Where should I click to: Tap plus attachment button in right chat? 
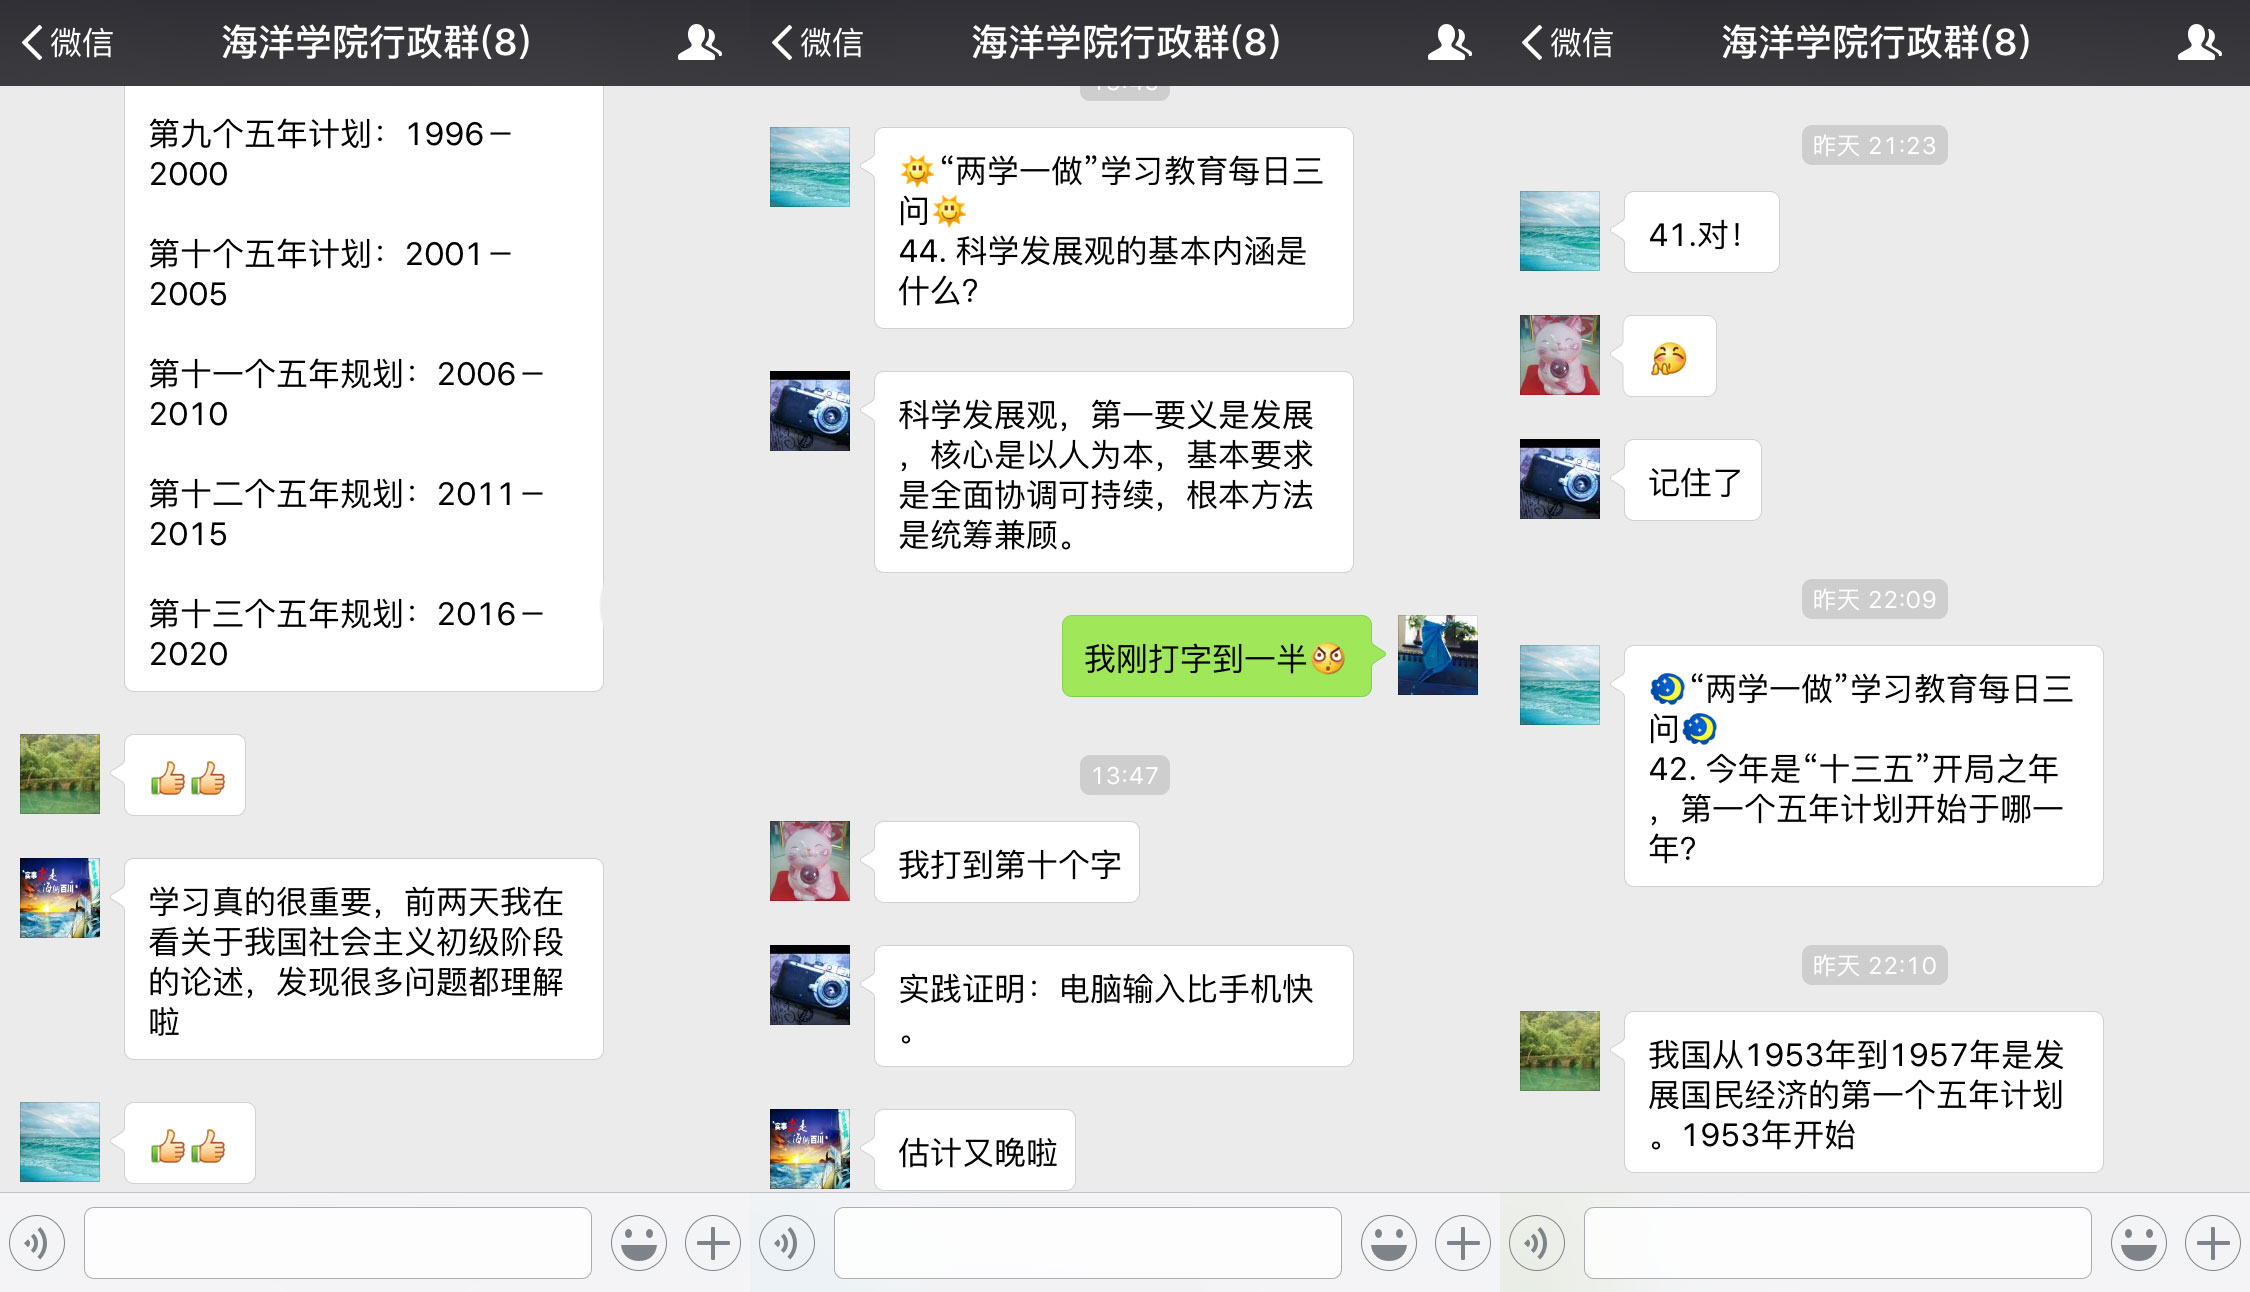coord(2212,1243)
